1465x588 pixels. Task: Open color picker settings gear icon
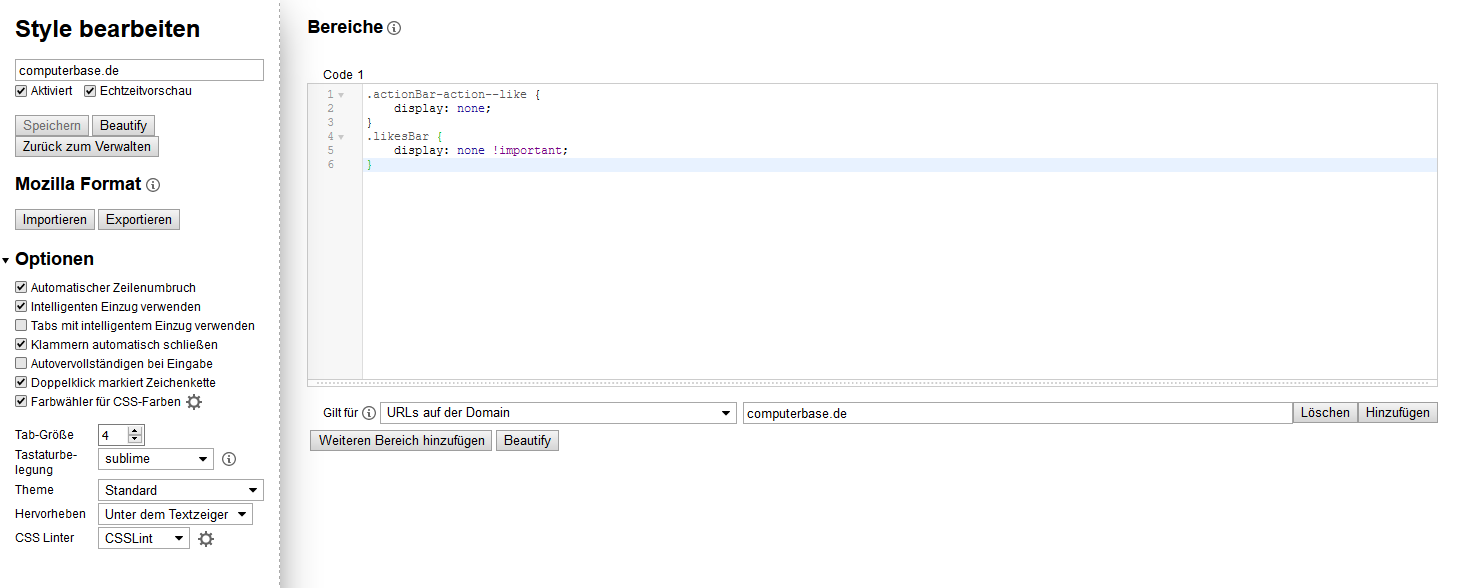[194, 402]
